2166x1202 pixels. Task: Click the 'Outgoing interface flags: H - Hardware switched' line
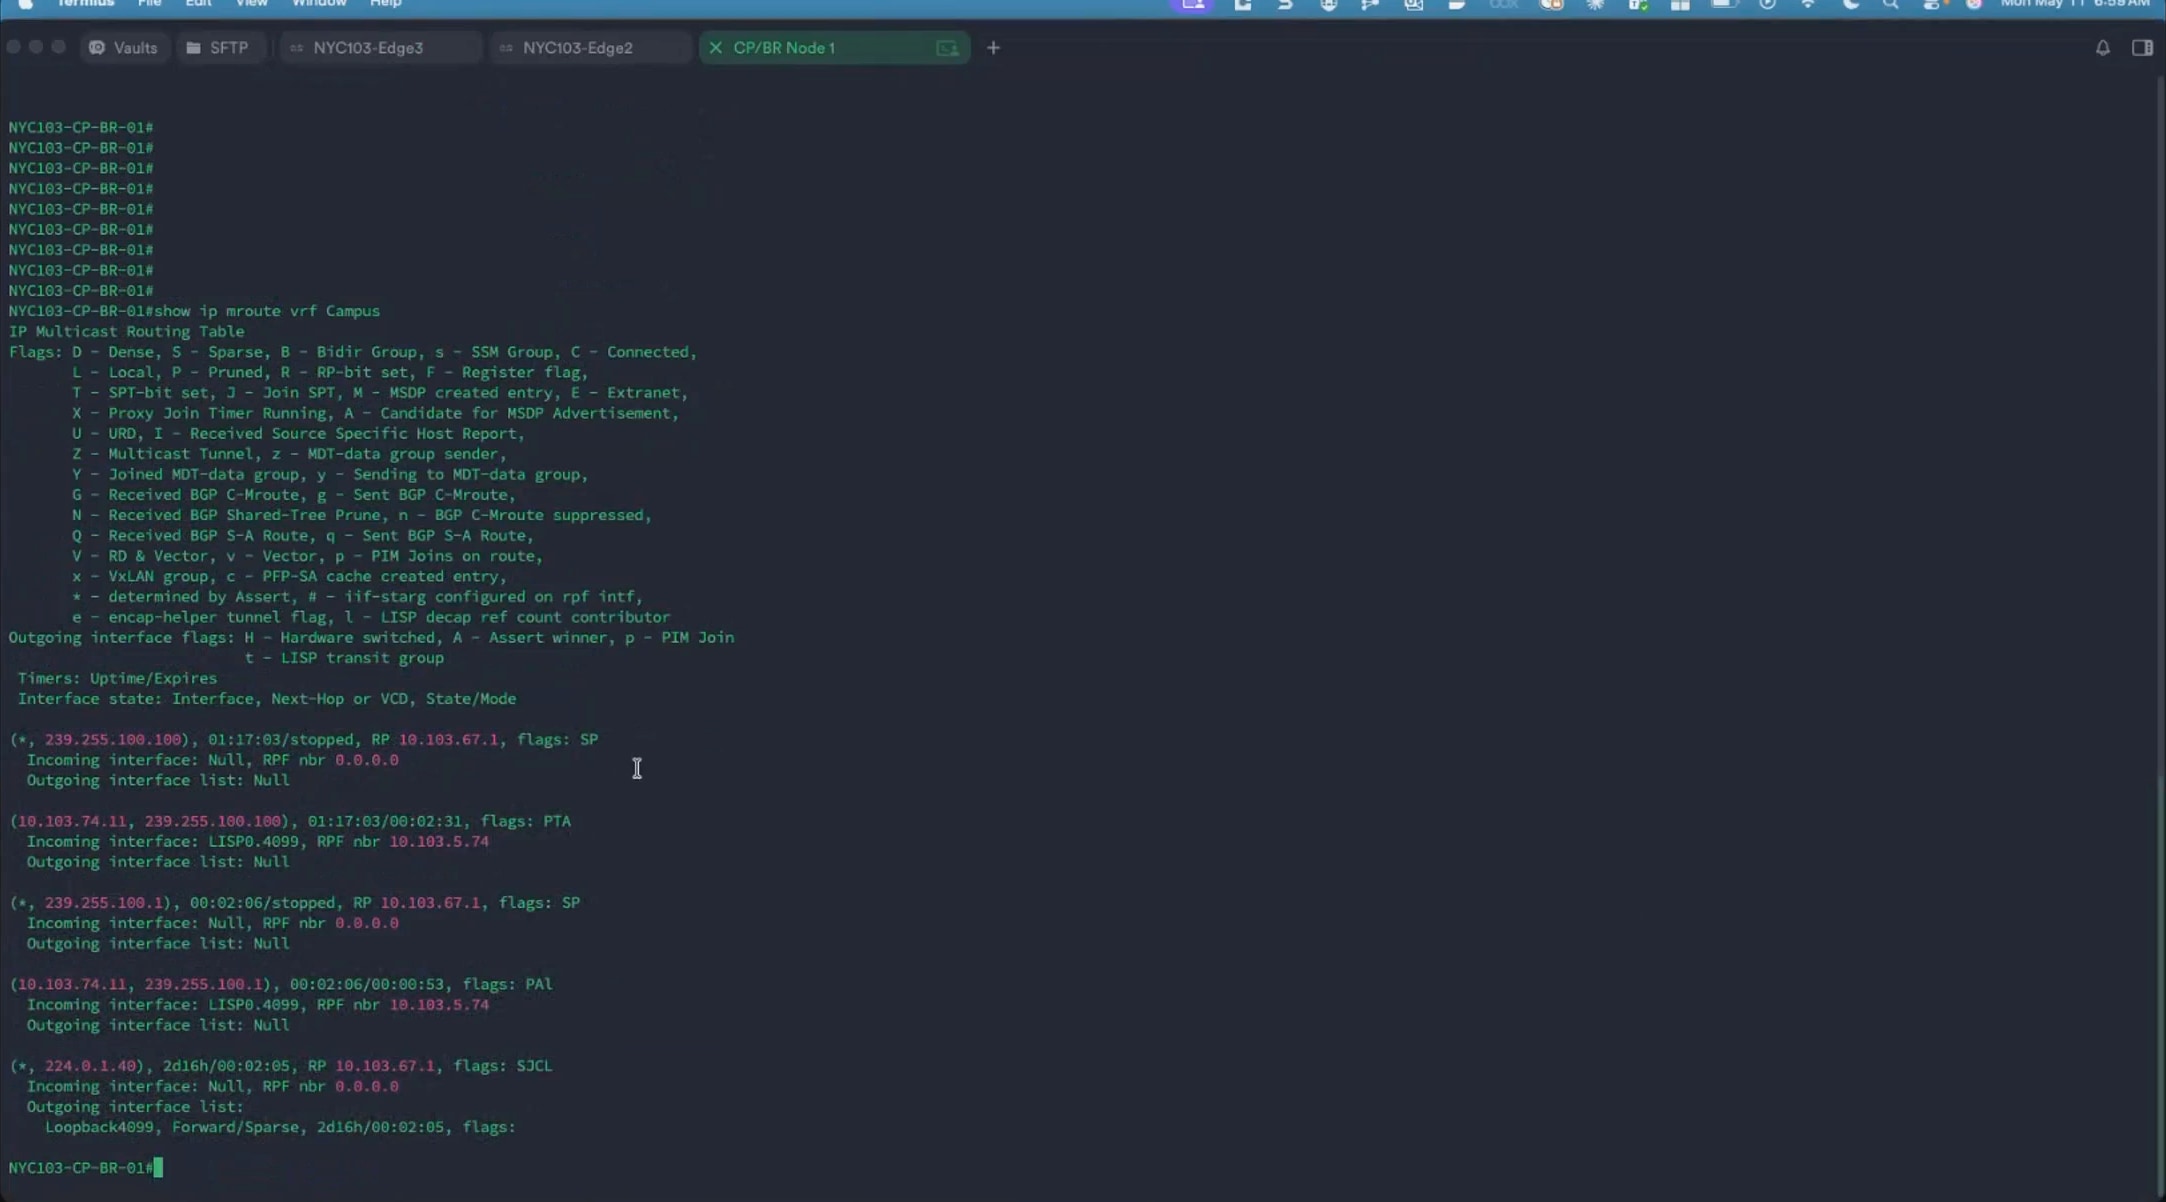[371, 637]
